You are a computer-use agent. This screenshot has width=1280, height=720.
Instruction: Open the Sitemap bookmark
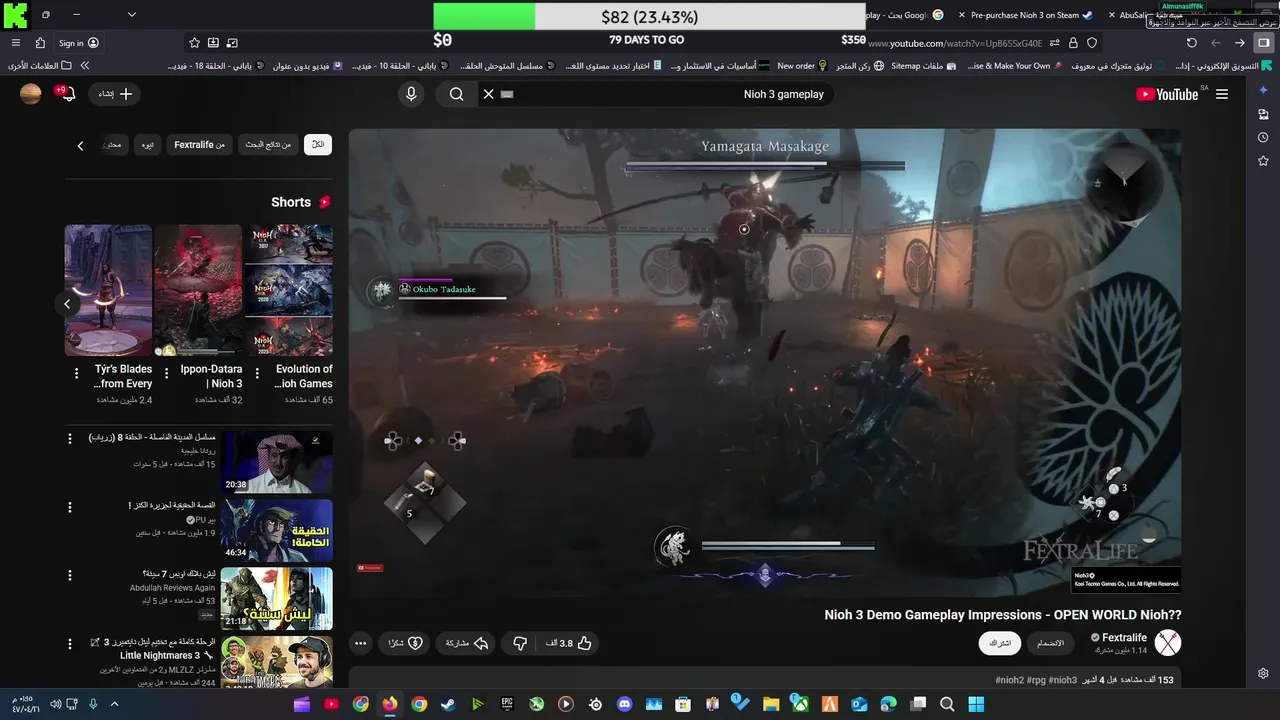923,66
